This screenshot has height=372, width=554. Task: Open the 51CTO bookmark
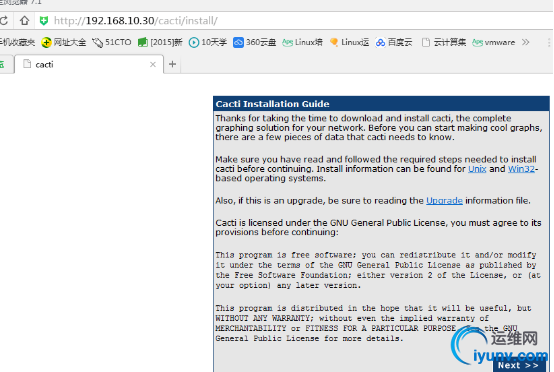click(112, 42)
